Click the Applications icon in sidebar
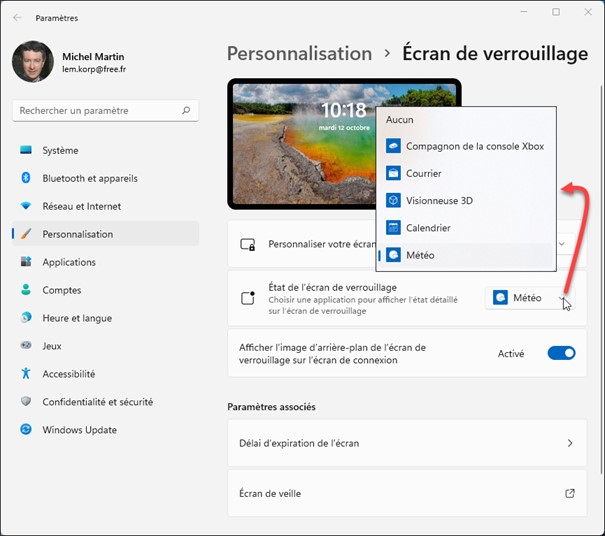The height and width of the screenshot is (536, 605). click(x=26, y=262)
